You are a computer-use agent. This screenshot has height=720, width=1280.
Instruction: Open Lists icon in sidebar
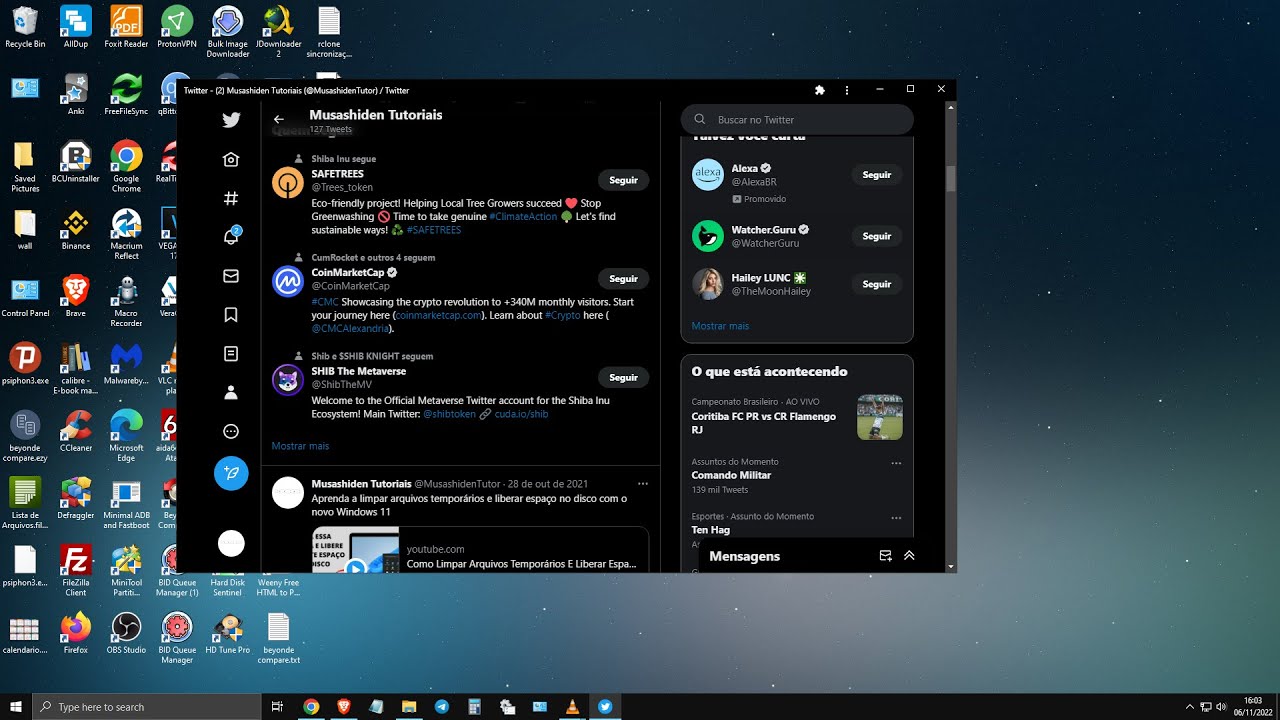coord(231,354)
